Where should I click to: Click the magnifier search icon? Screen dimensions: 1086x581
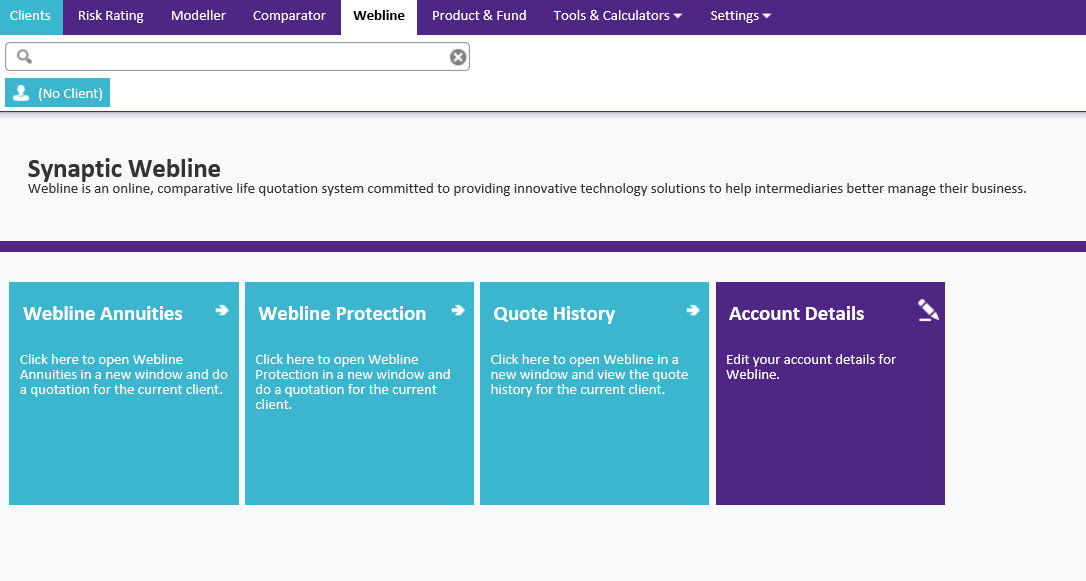coord(24,57)
